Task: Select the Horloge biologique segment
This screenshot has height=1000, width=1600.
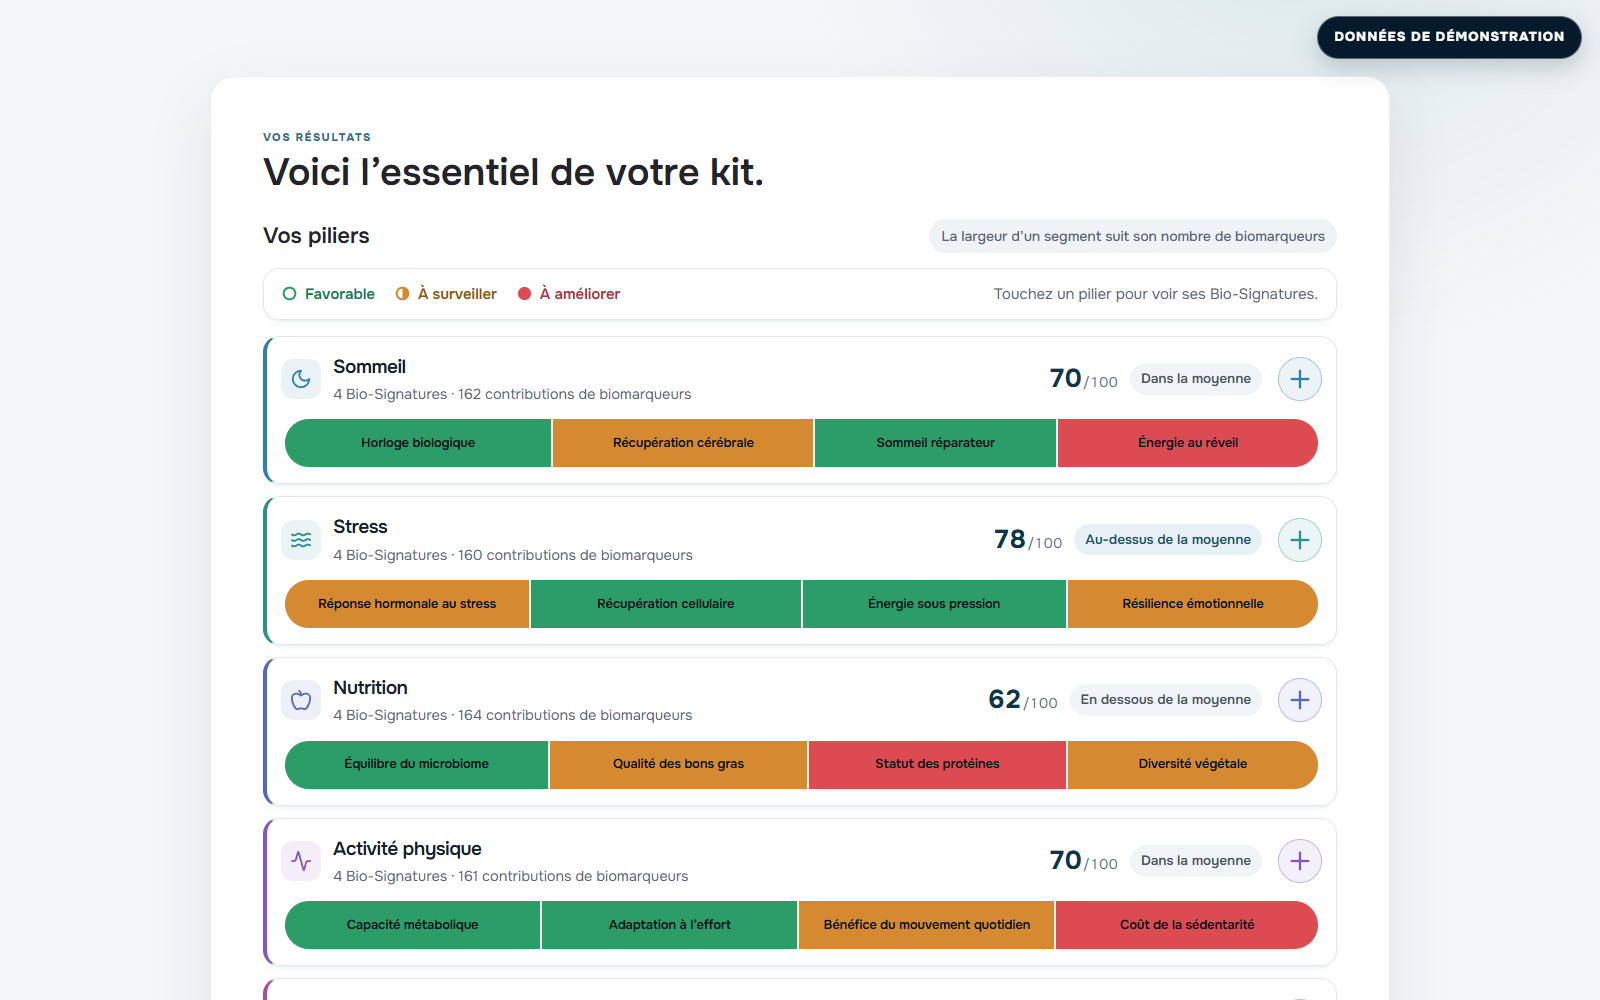Action: 418,443
